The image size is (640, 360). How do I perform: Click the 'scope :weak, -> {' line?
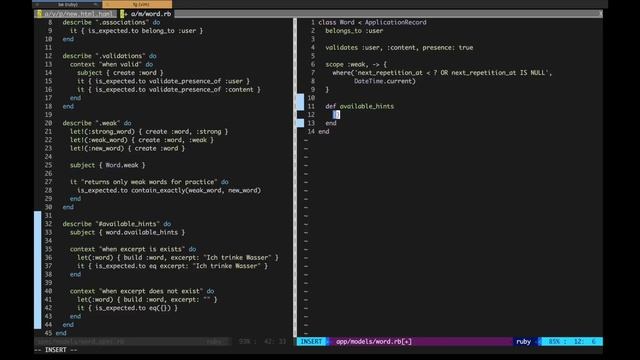[x=356, y=64]
